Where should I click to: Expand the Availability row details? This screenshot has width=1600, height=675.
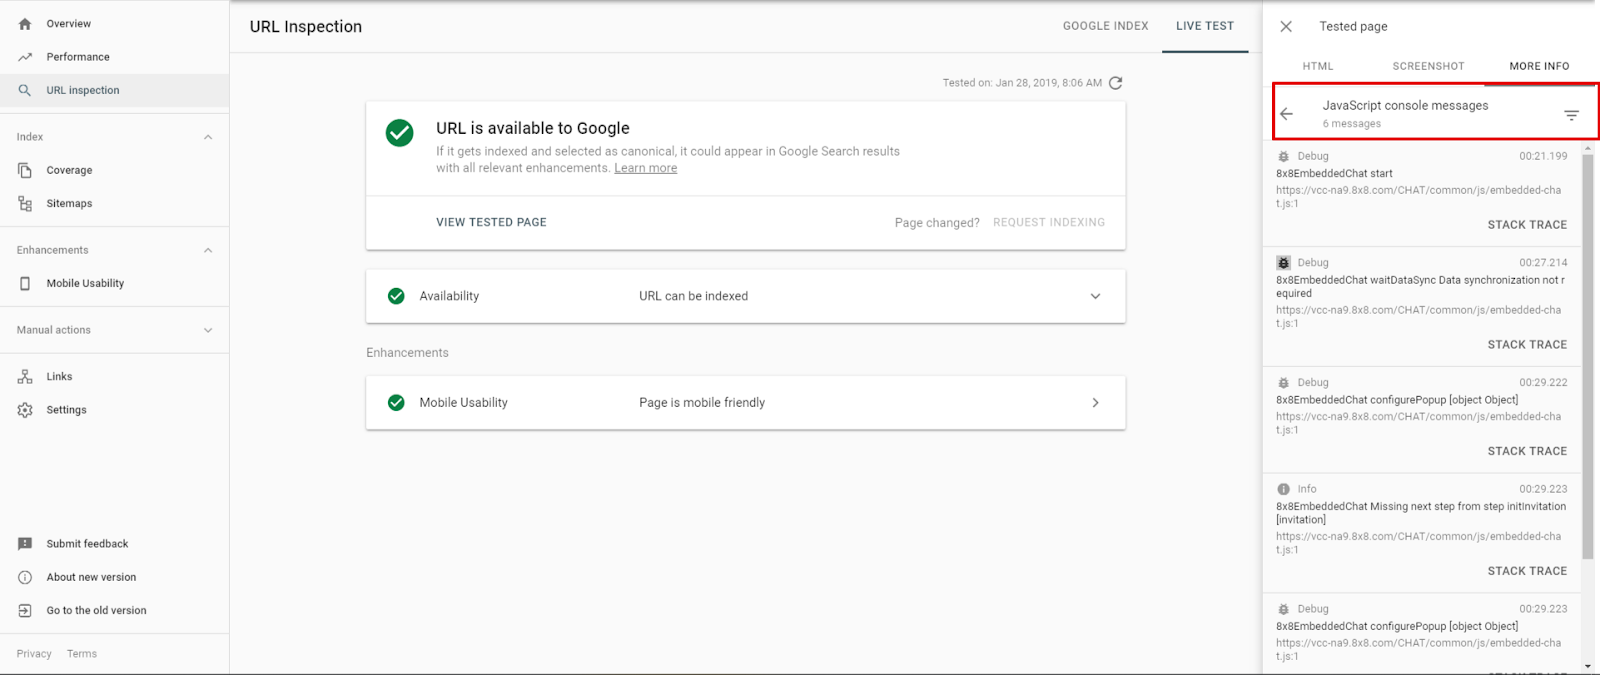click(1095, 296)
